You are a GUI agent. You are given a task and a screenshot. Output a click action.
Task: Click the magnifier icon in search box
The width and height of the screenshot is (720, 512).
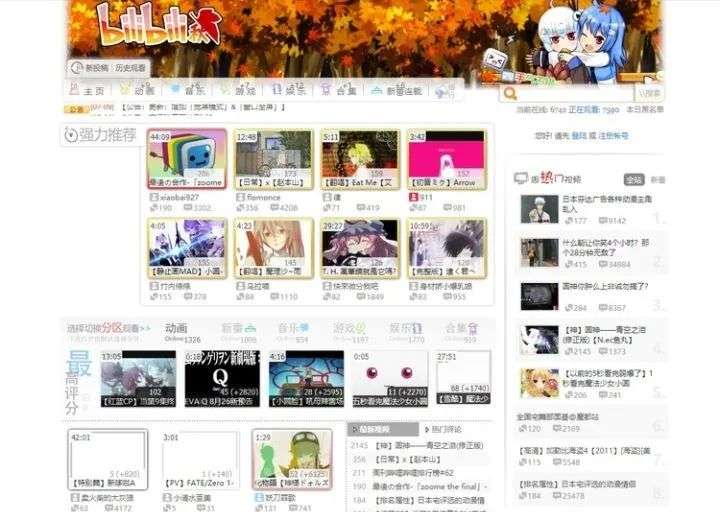(x=510, y=94)
